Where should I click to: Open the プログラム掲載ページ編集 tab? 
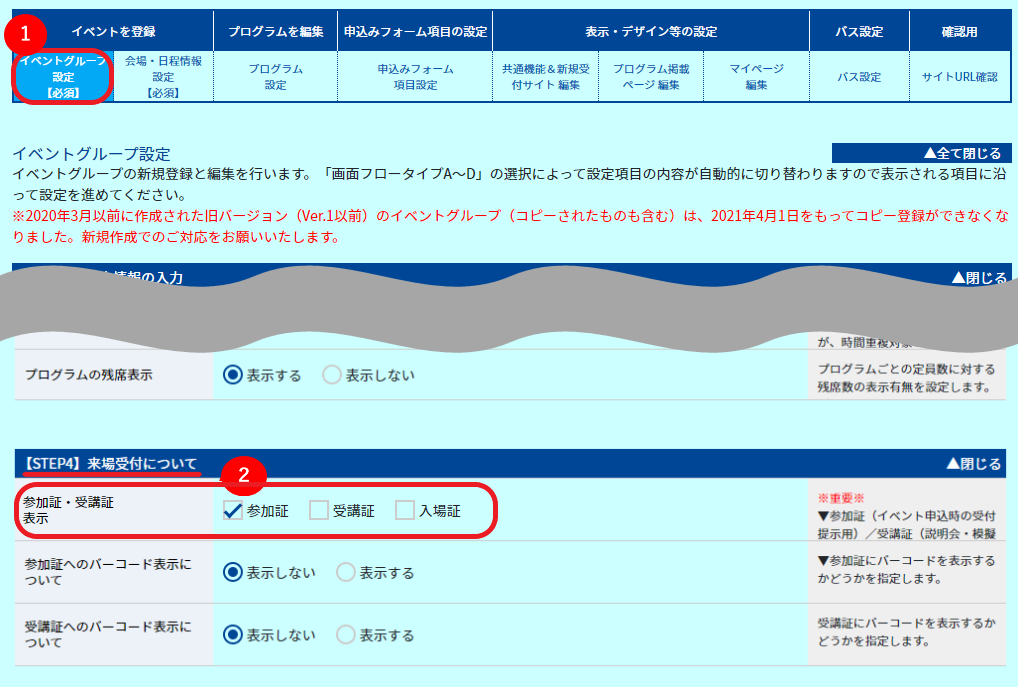pyautogui.click(x=651, y=77)
